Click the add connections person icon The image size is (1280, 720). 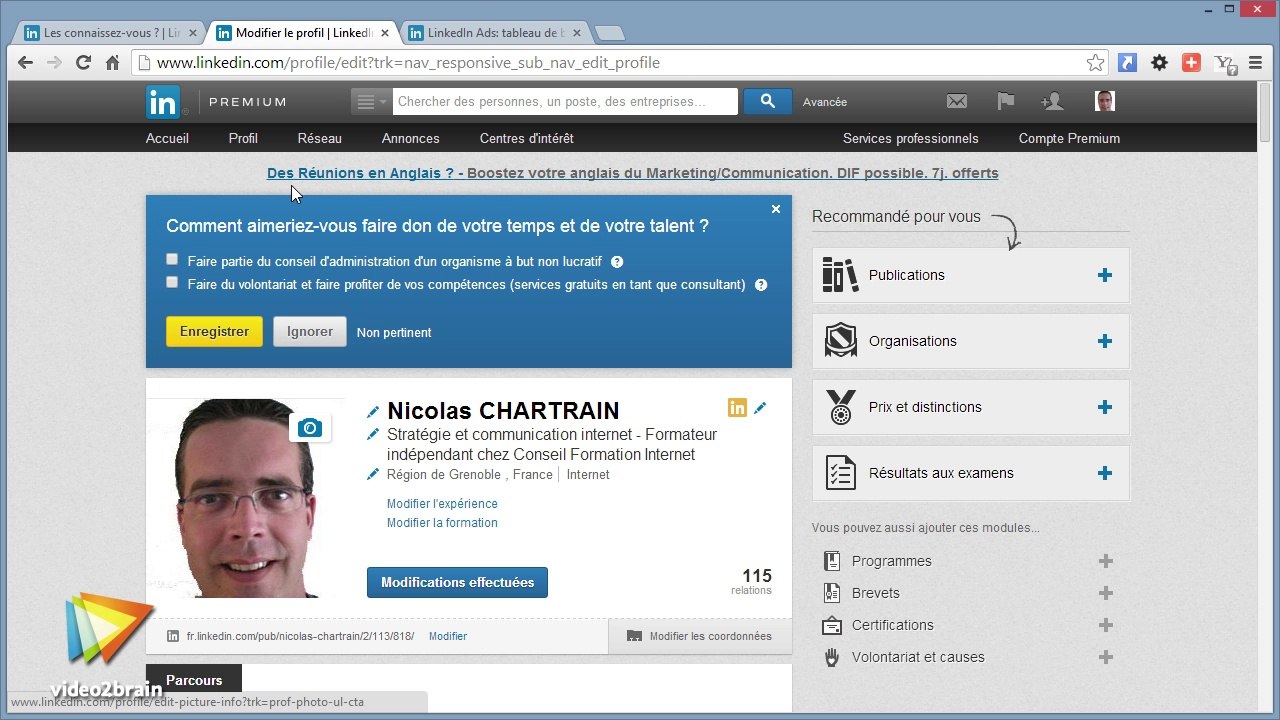(x=1052, y=101)
